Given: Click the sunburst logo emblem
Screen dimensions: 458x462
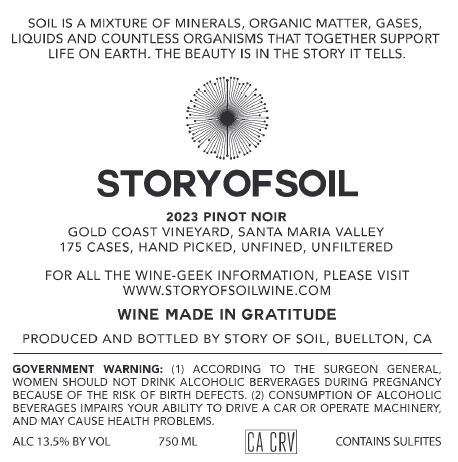Looking at the screenshot, I should [227, 118].
